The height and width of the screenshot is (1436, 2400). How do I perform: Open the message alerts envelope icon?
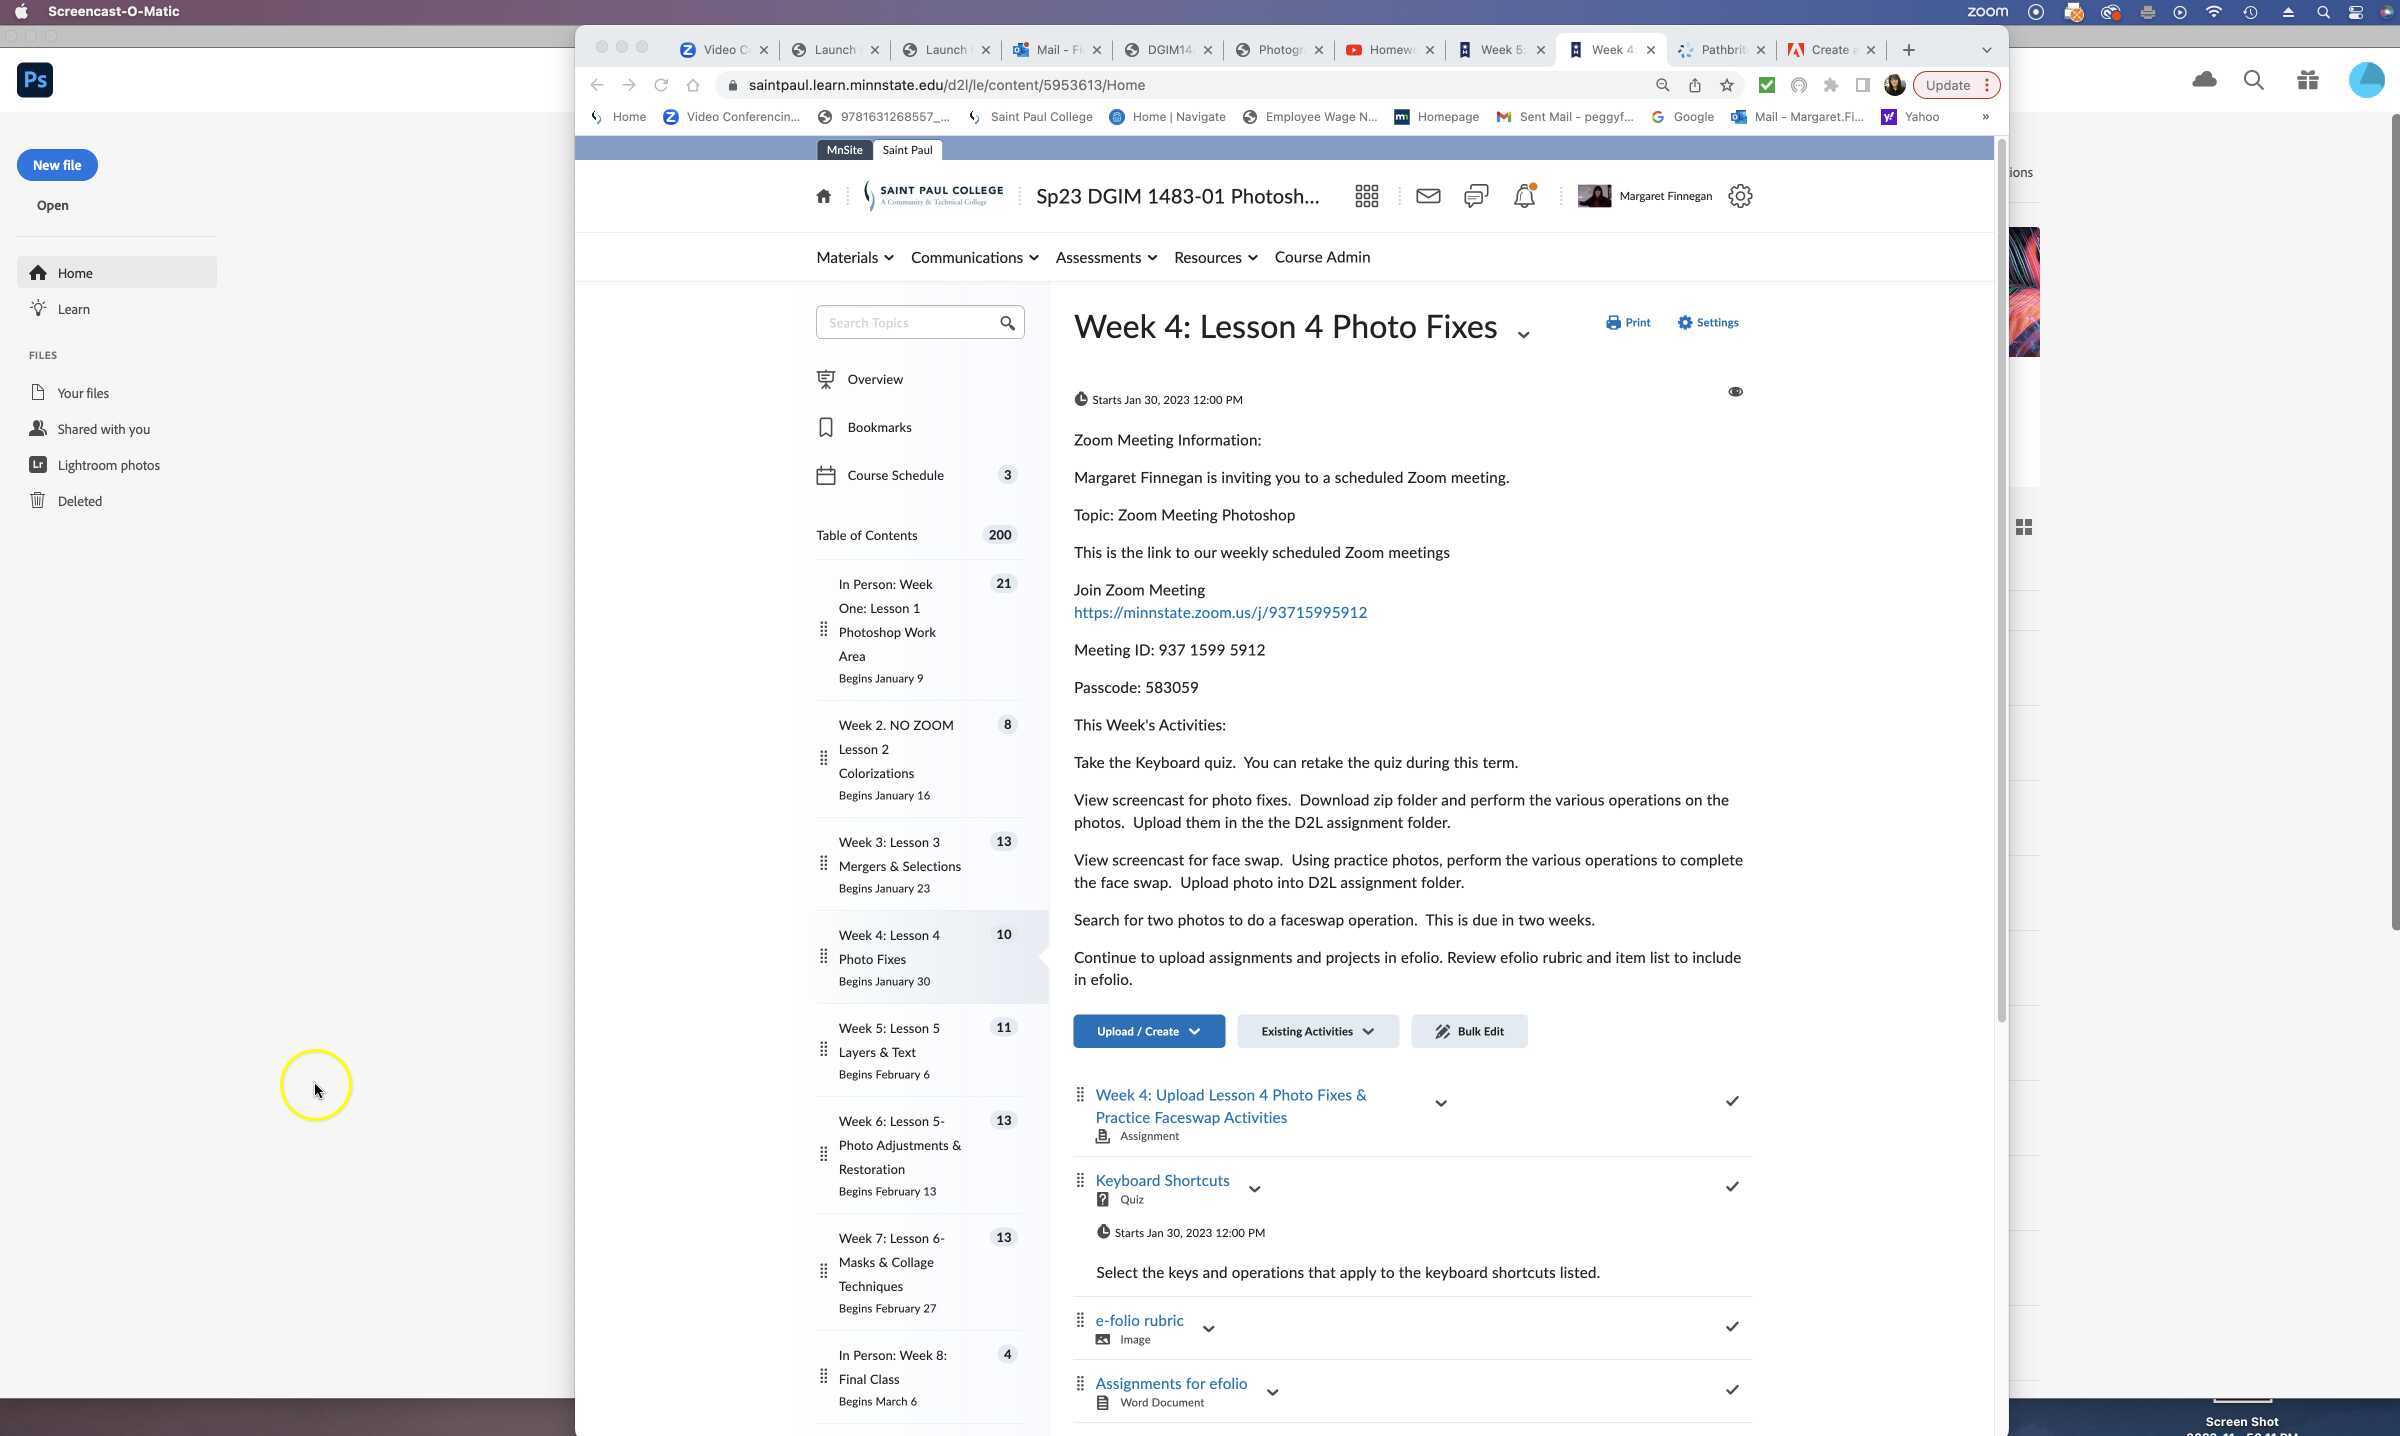tap(1427, 196)
